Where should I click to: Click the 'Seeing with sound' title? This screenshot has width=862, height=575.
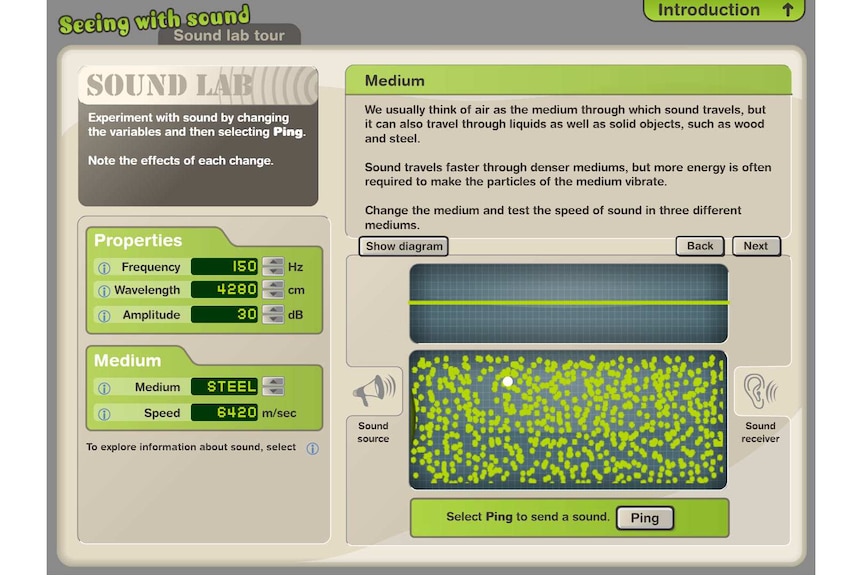[x=154, y=20]
